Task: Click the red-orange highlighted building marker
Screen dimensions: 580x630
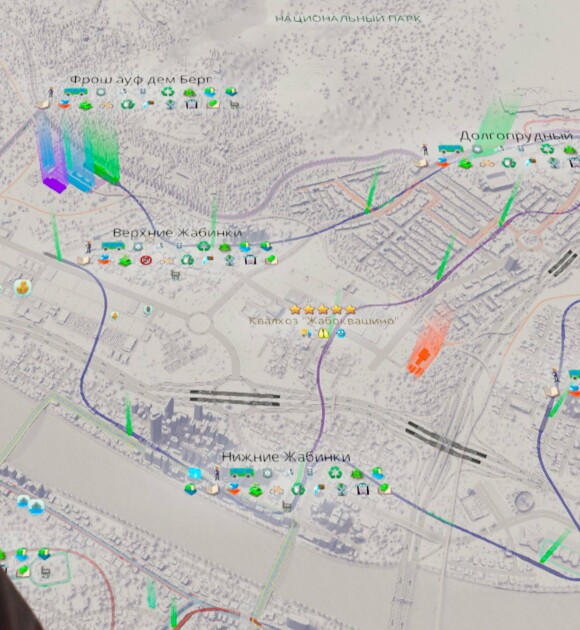Action: pos(427,344)
